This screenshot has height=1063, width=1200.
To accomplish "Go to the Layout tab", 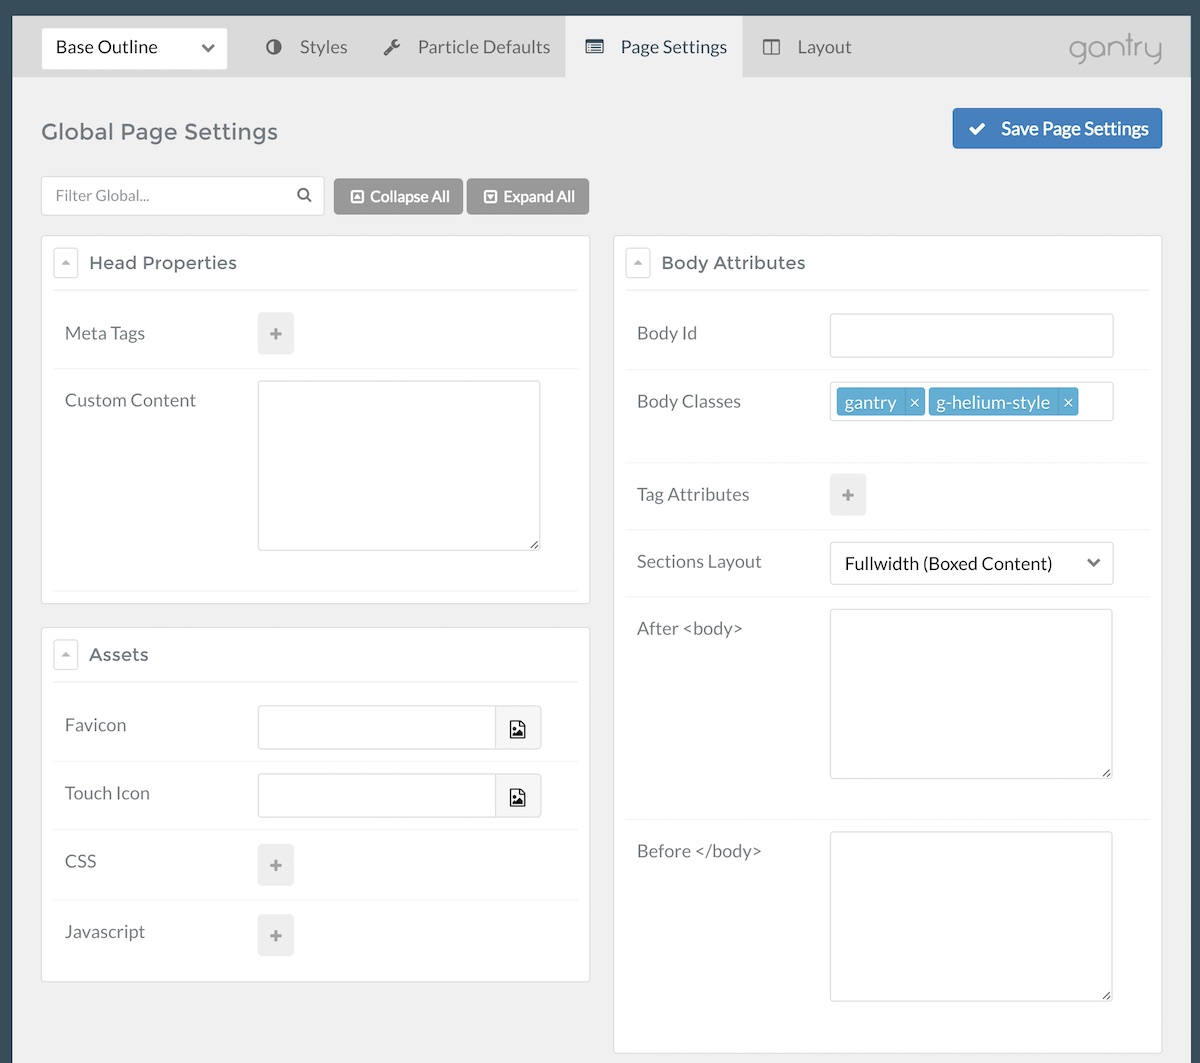I will click(x=807, y=47).
